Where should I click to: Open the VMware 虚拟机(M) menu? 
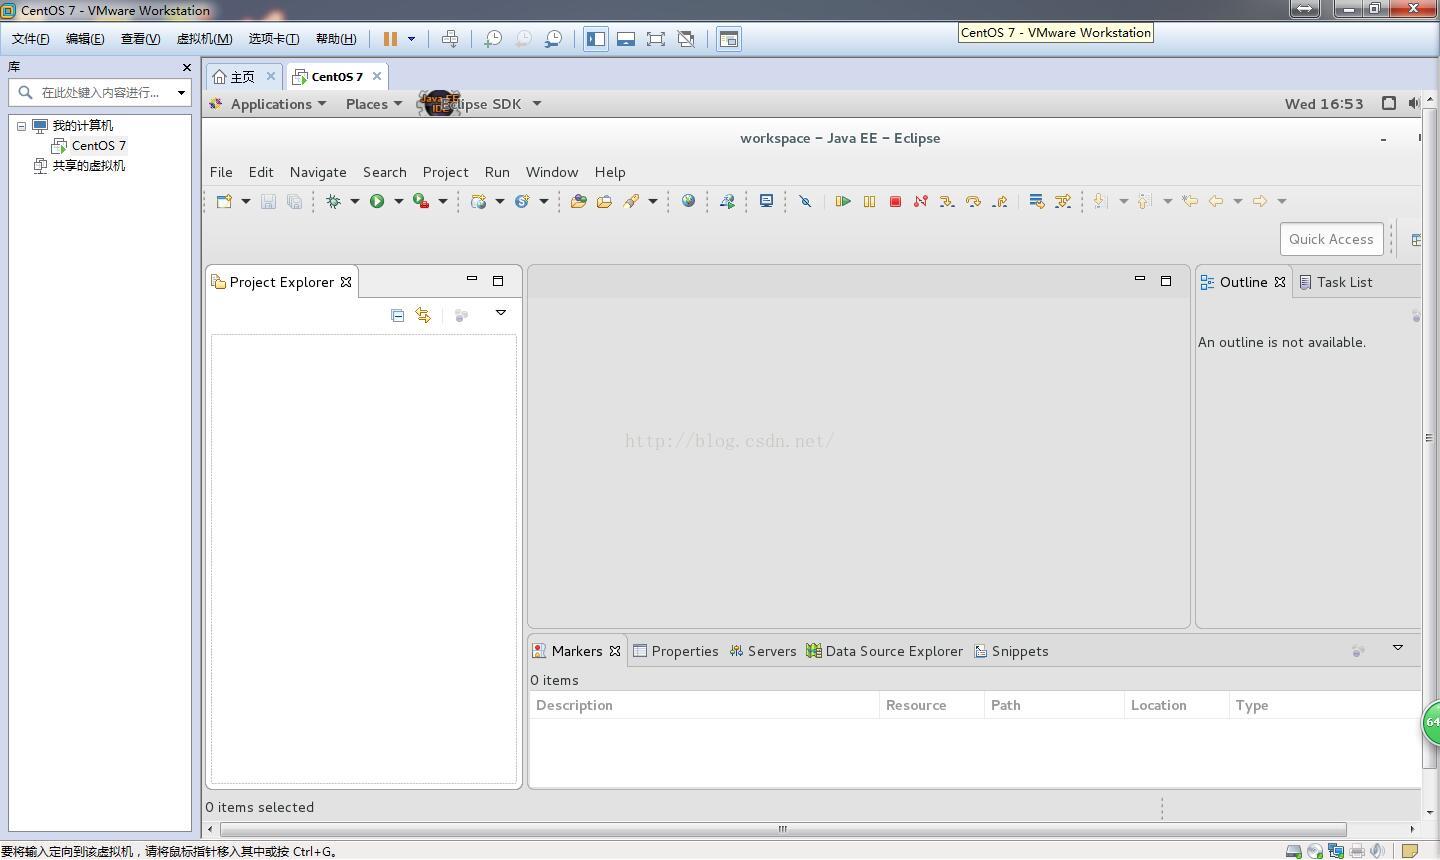pyautogui.click(x=204, y=39)
